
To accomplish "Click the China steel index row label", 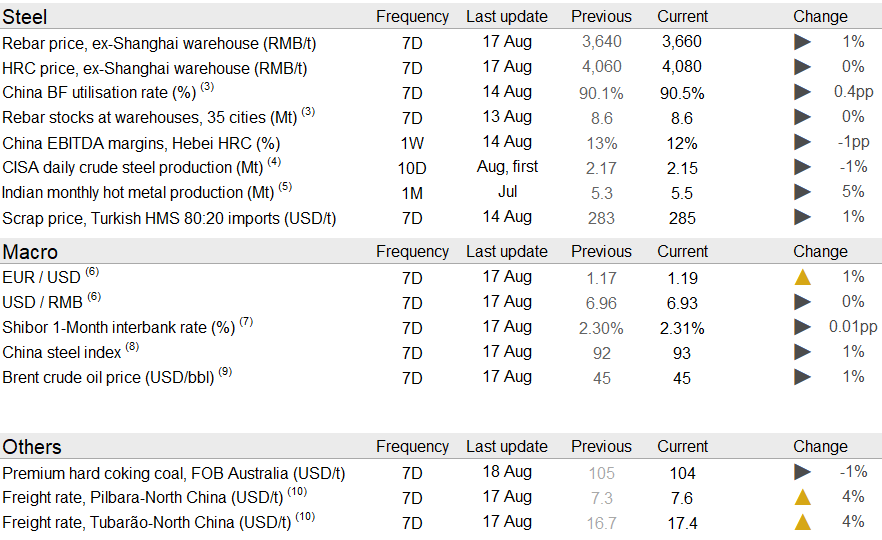I will tap(62, 352).
